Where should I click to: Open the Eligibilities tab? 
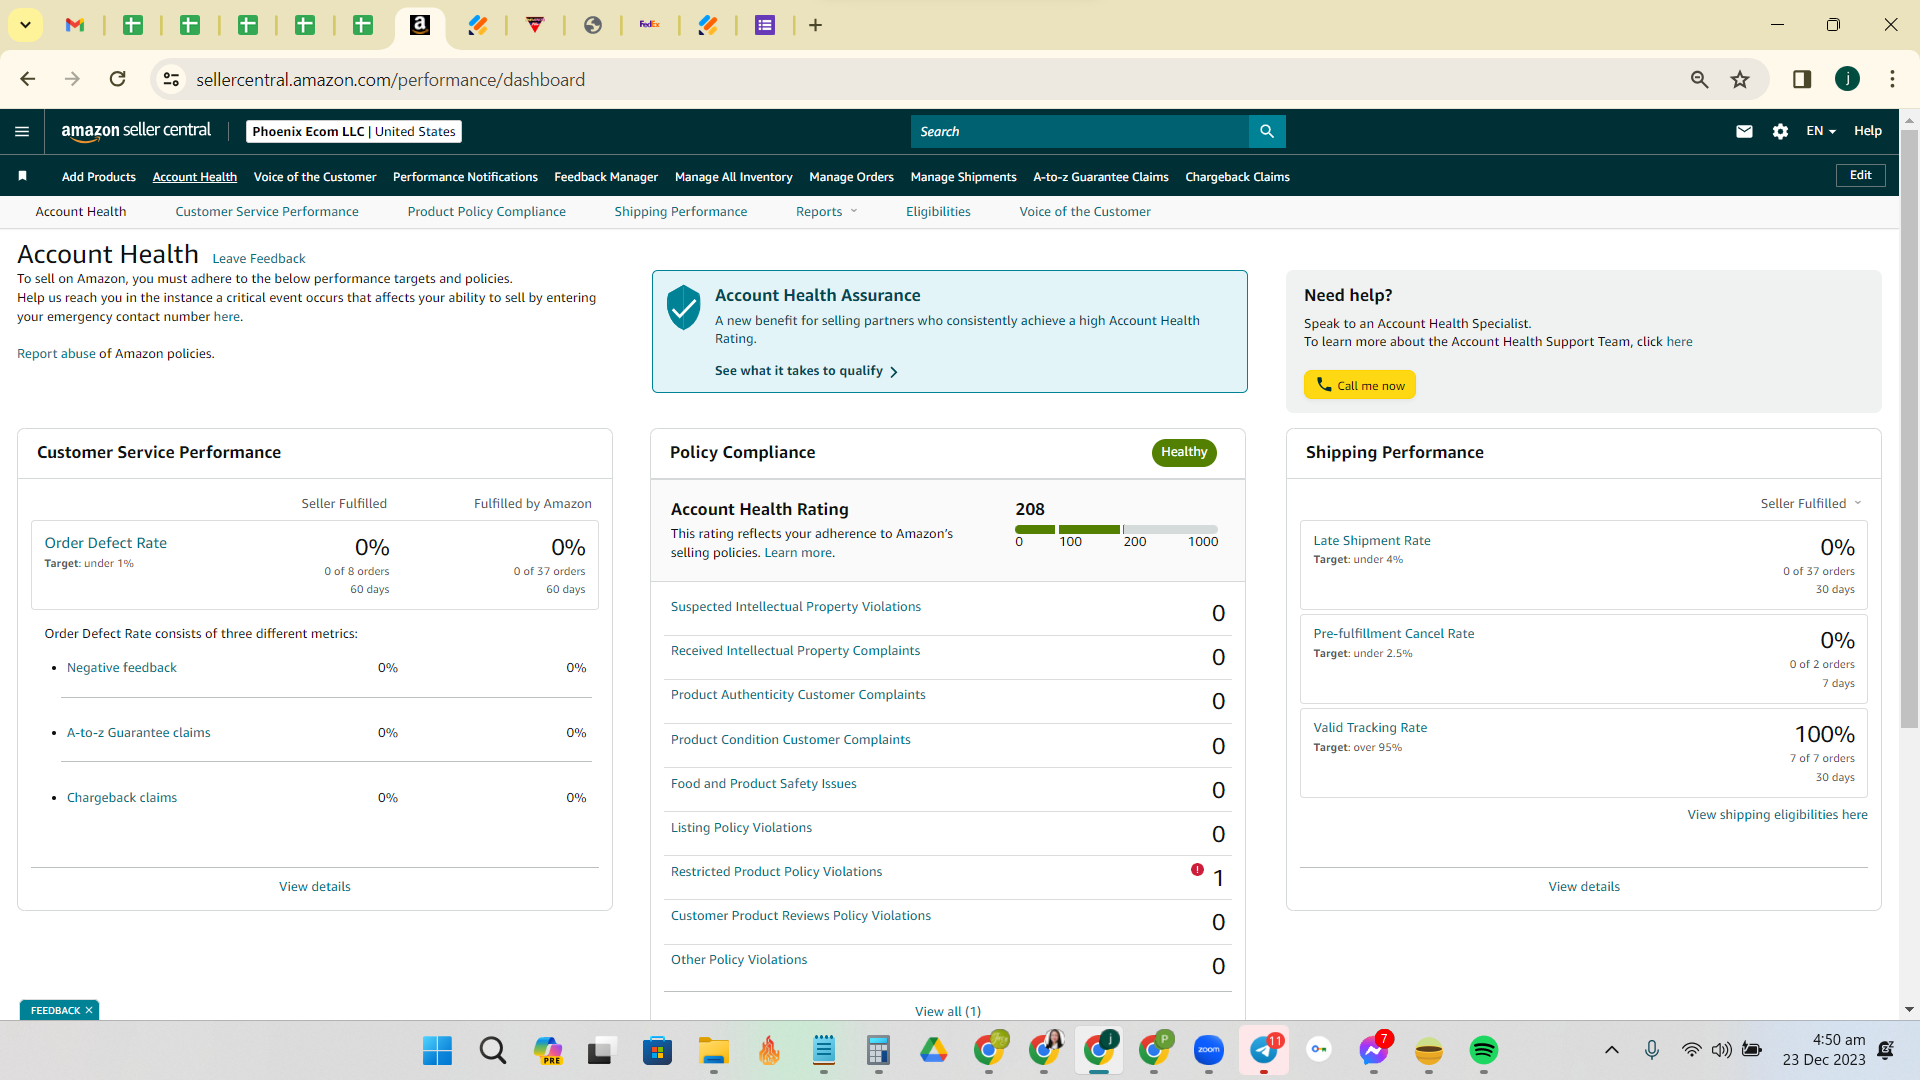938,211
